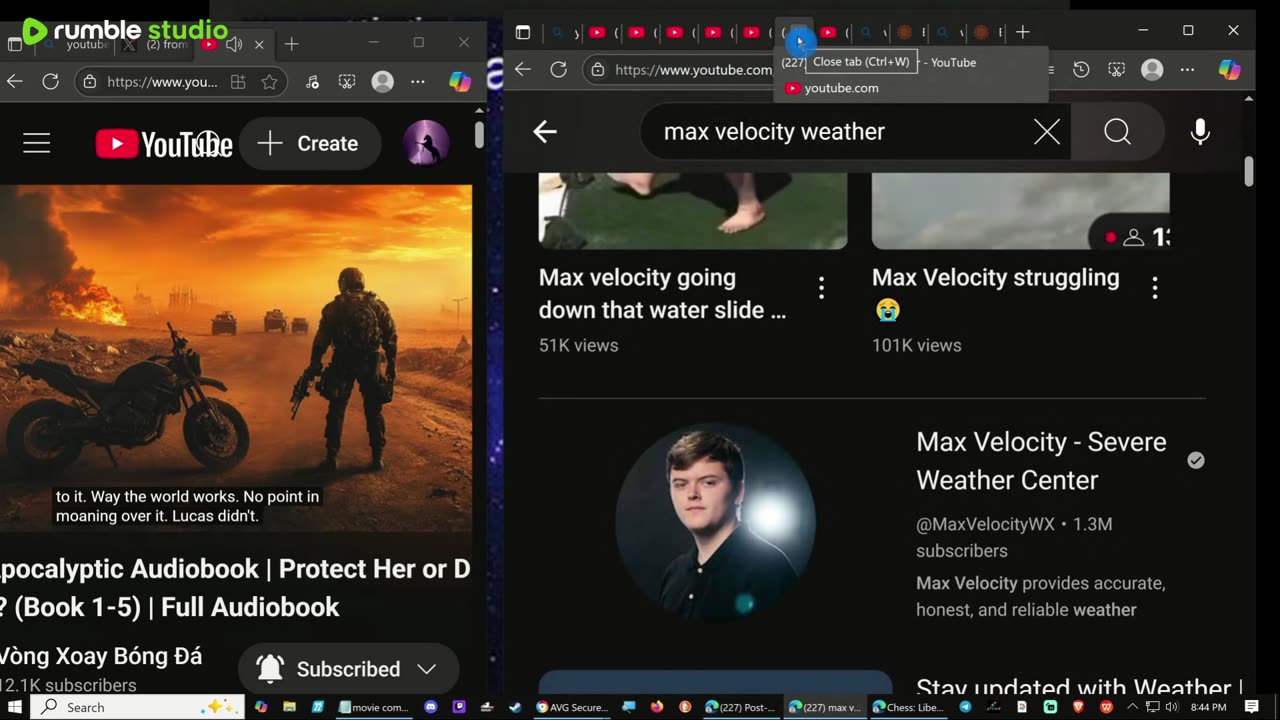The width and height of the screenshot is (1280, 720).
Task: Open browser profile in the right window toolbar
Action: (1152, 69)
